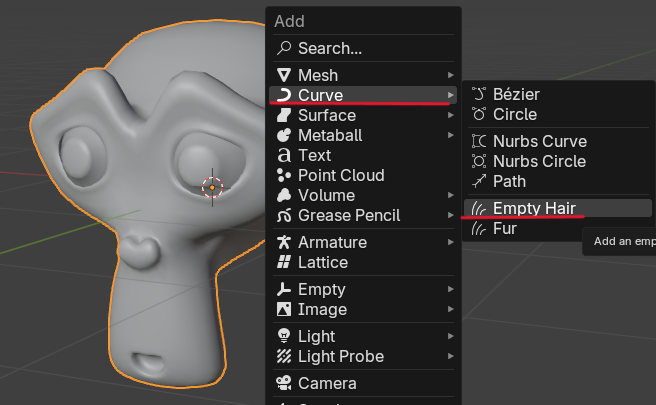Click the Nurbs Circle icon

coord(479,161)
